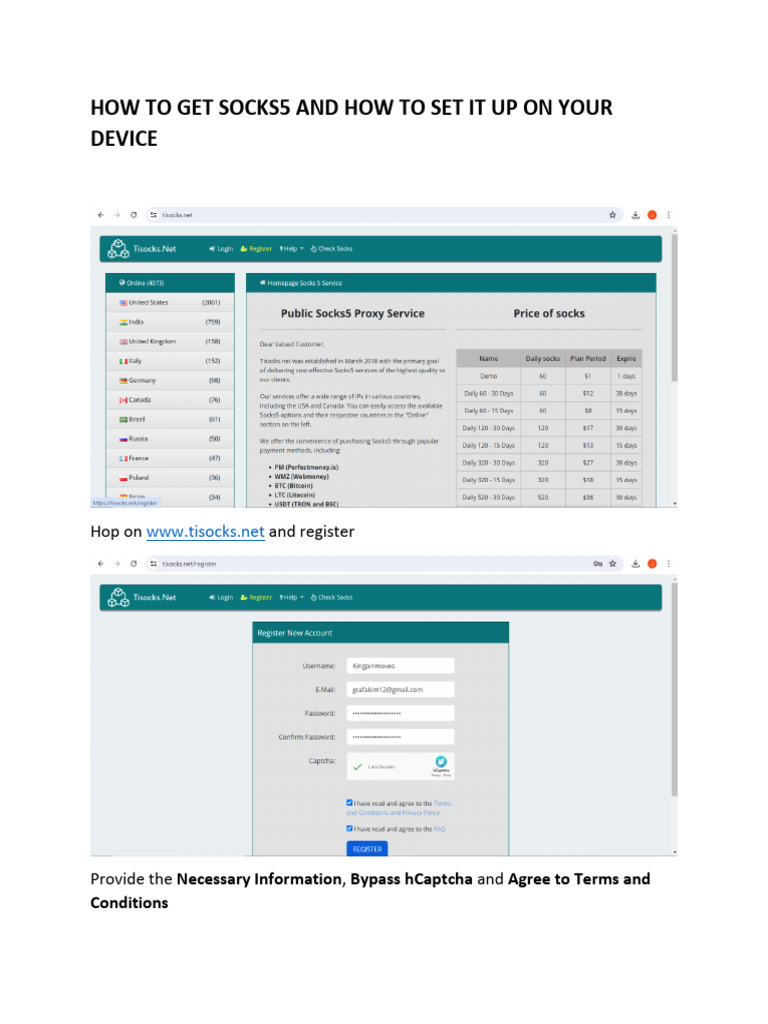Click the forward arrow in the register page browser

click(117, 564)
